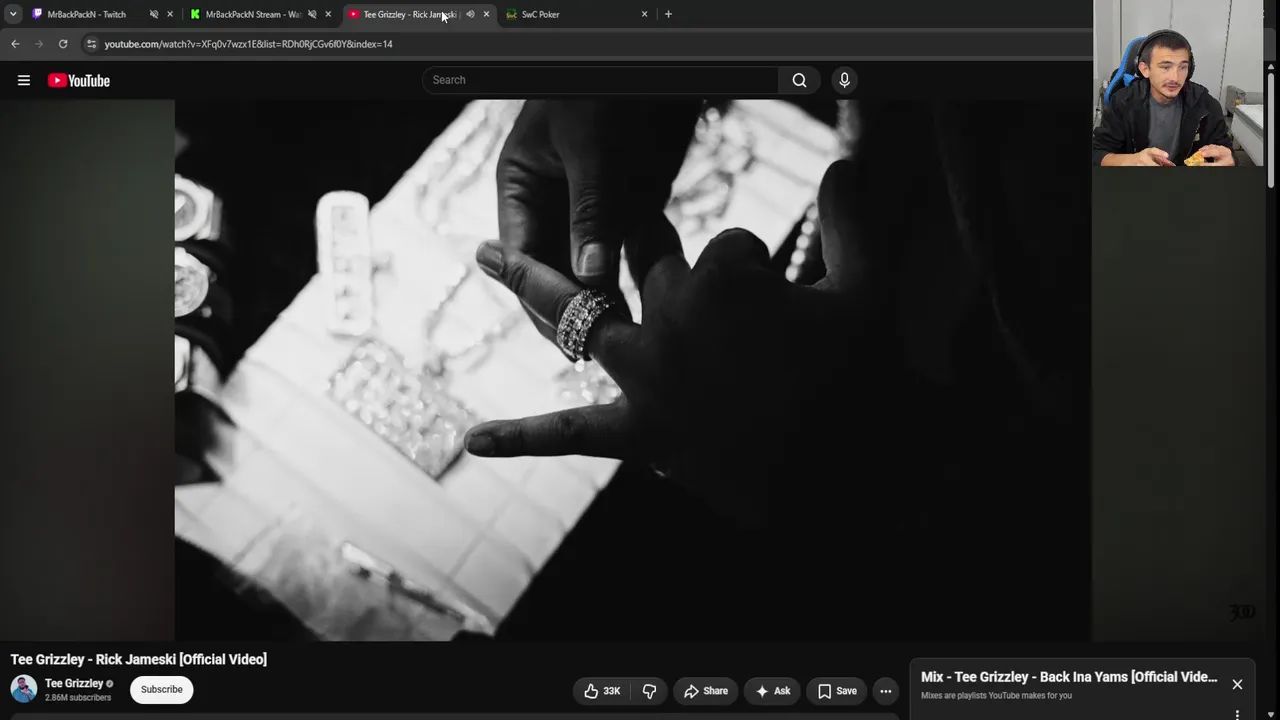Image resolution: width=1280 pixels, height=720 pixels.
Task: Focus the YouTube search box
Action: [600, 80]
